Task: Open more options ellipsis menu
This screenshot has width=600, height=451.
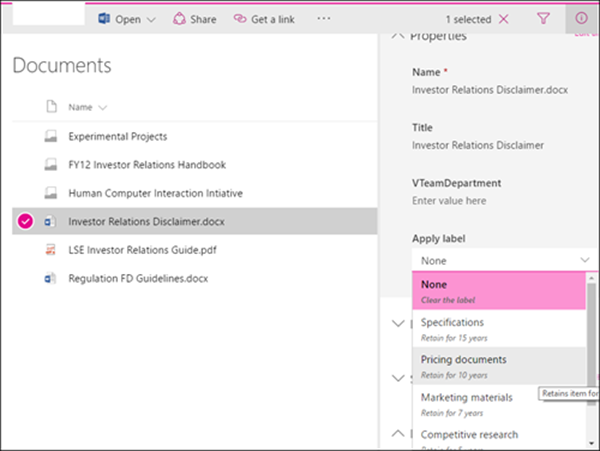Action: click(323, 18)
